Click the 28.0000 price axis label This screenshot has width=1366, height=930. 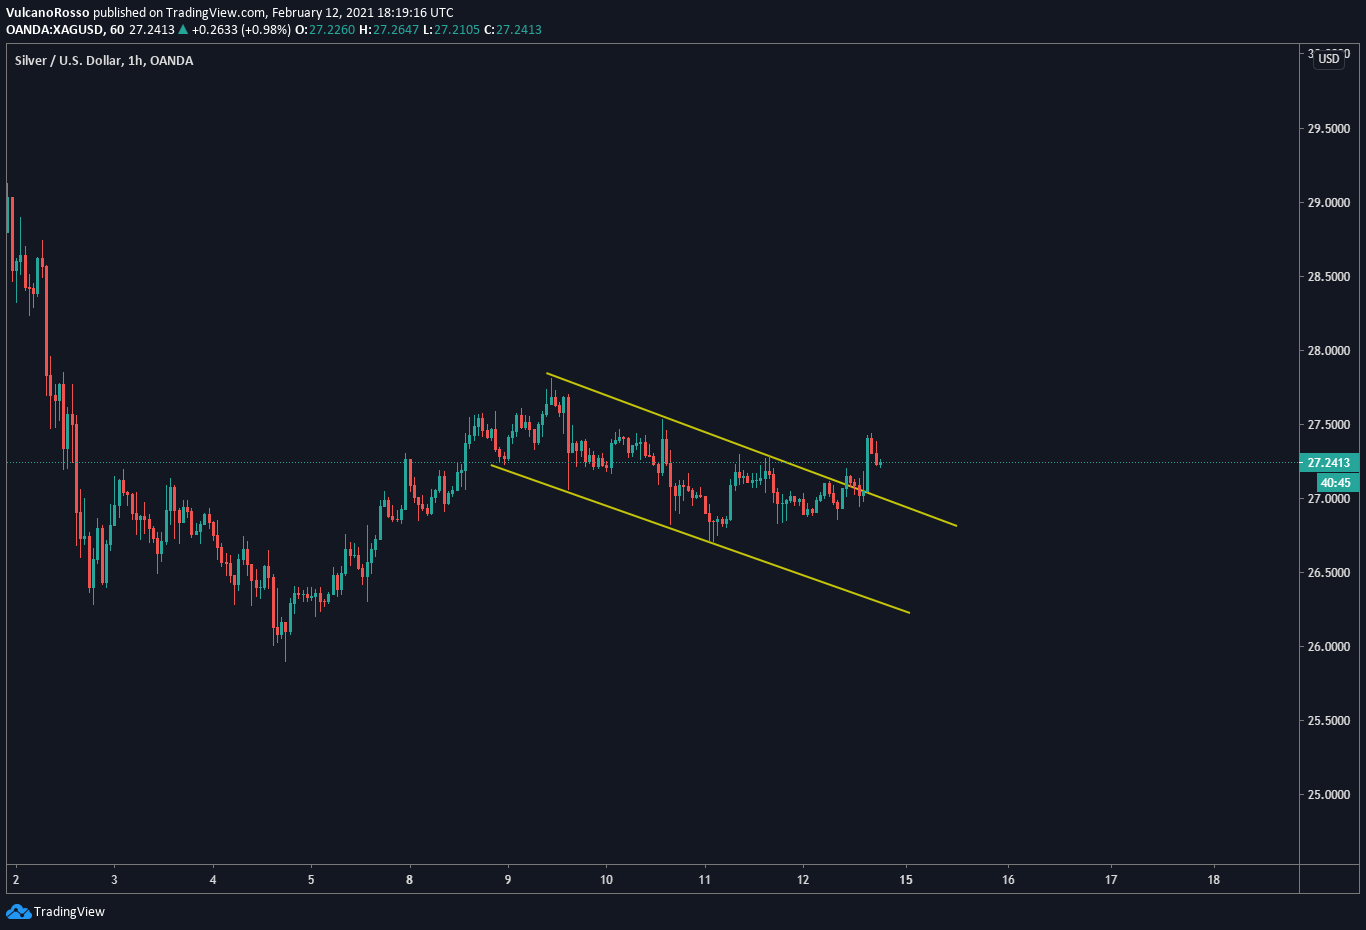(x=1329, y=351)
